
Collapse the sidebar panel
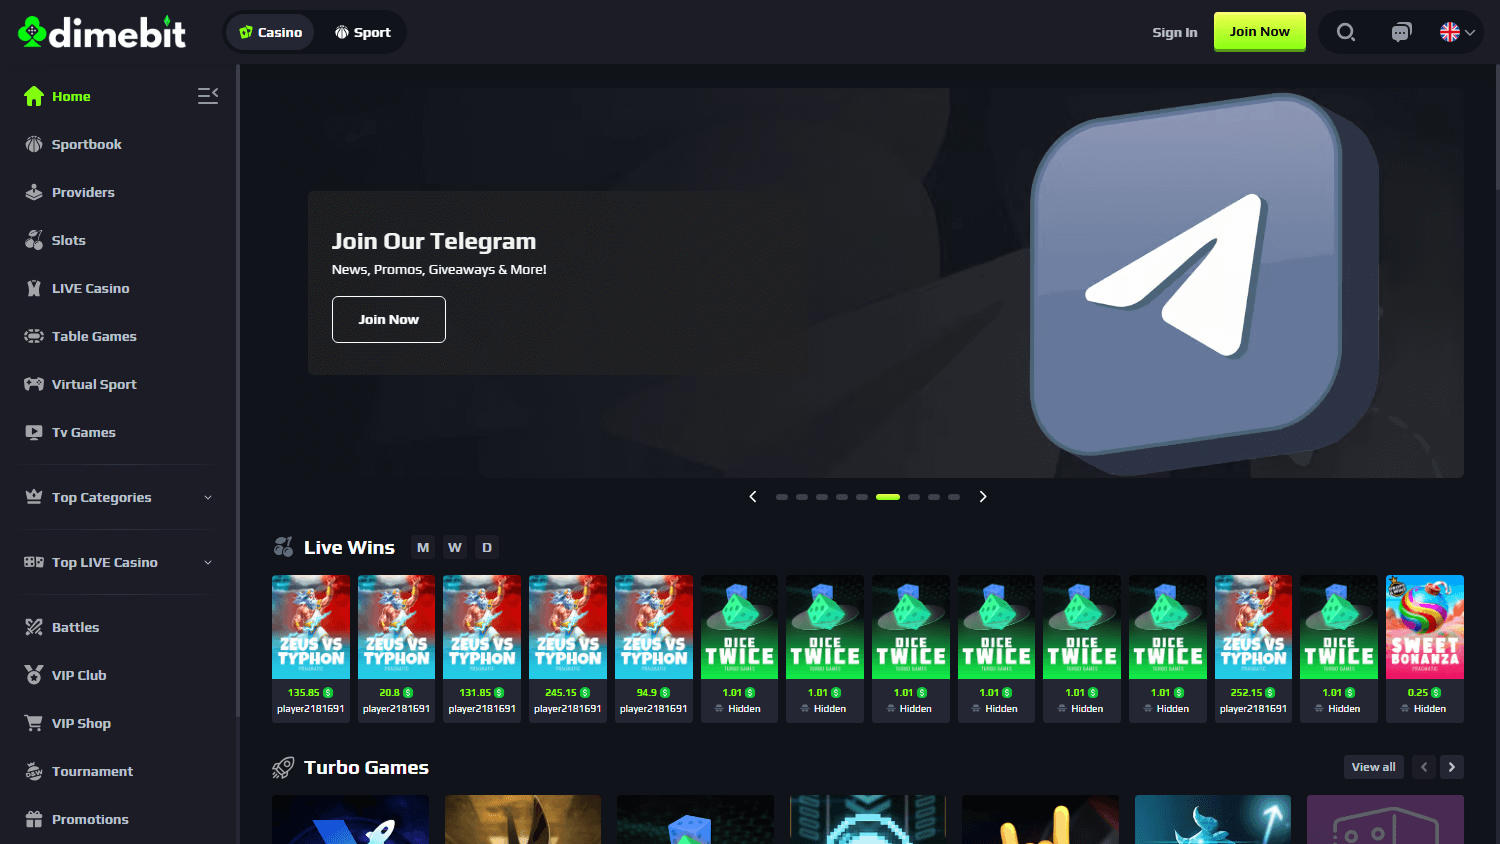point(207,95)
